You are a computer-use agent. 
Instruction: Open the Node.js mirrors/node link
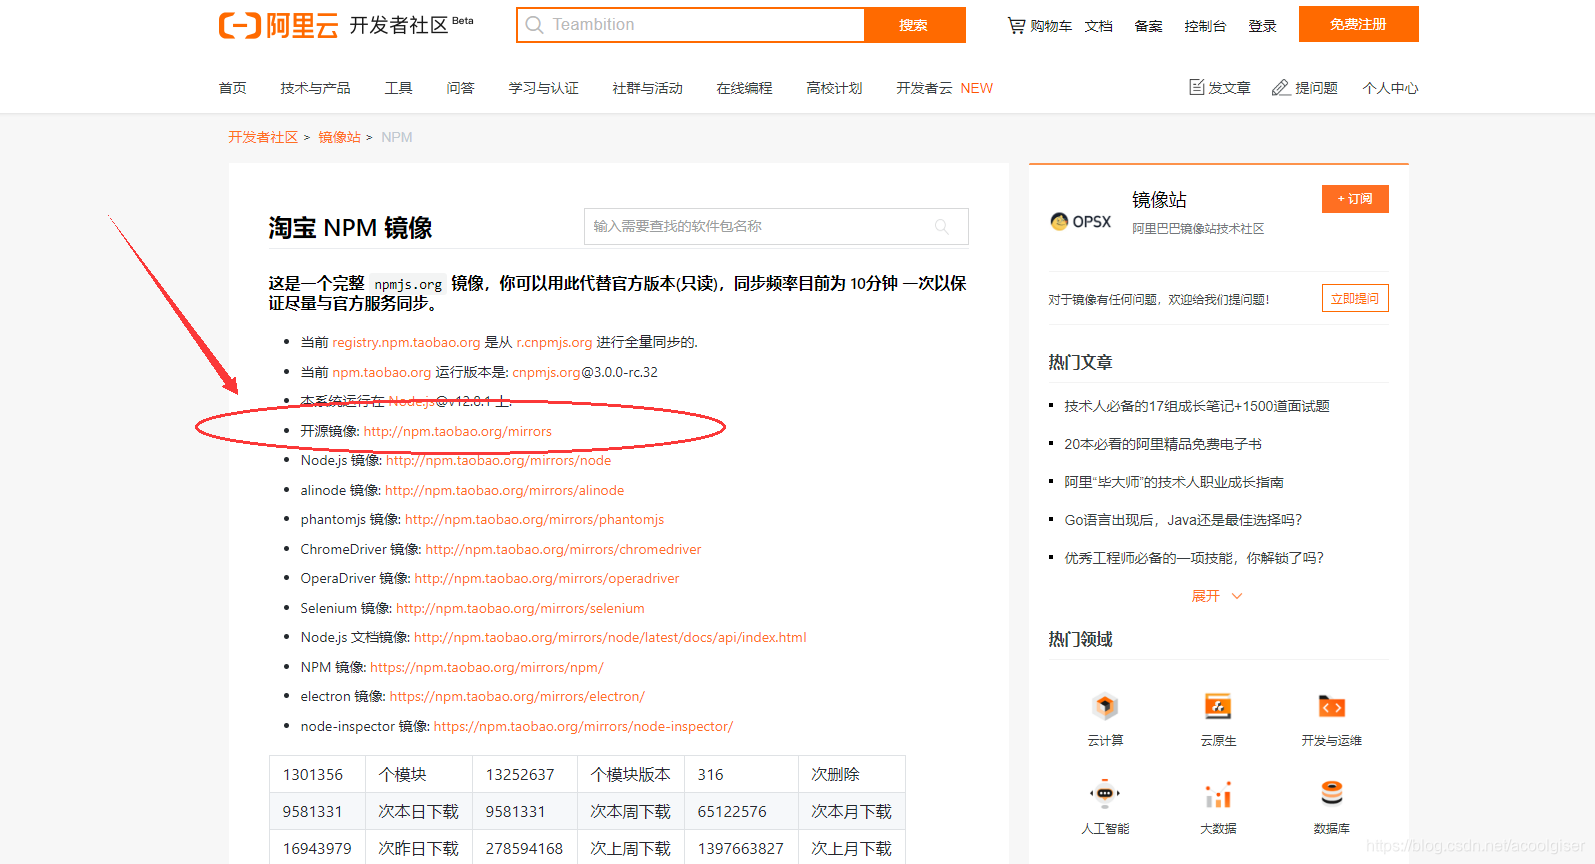(498, 460)
